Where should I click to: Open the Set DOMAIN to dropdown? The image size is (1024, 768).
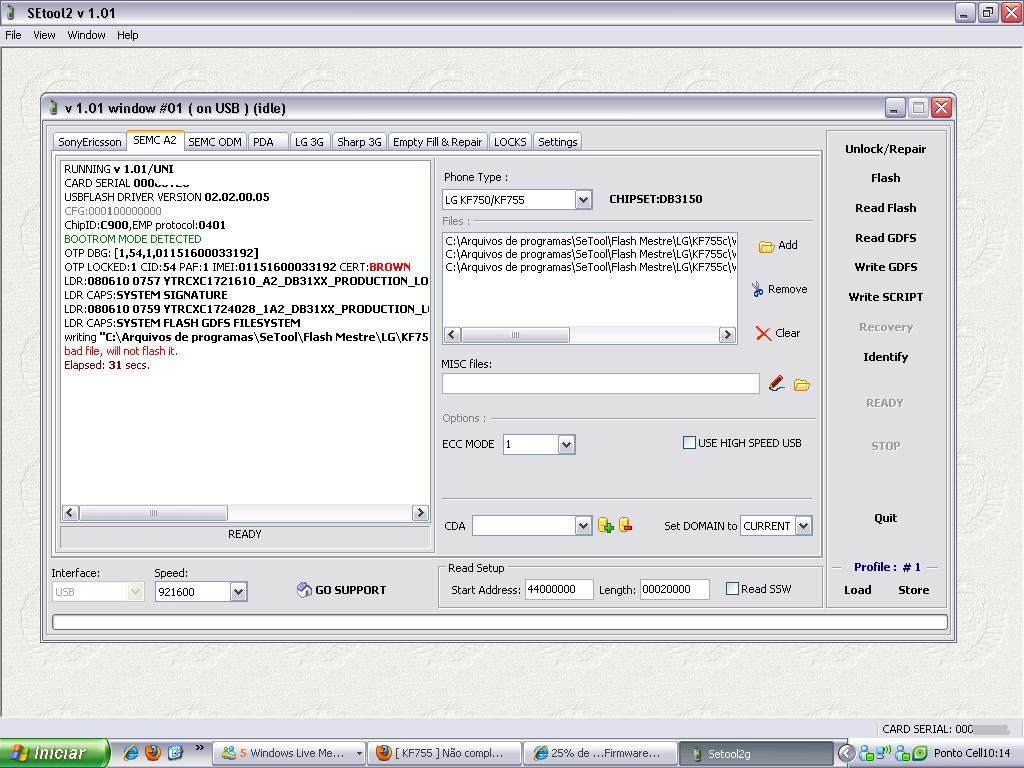(x=804, y=526)
